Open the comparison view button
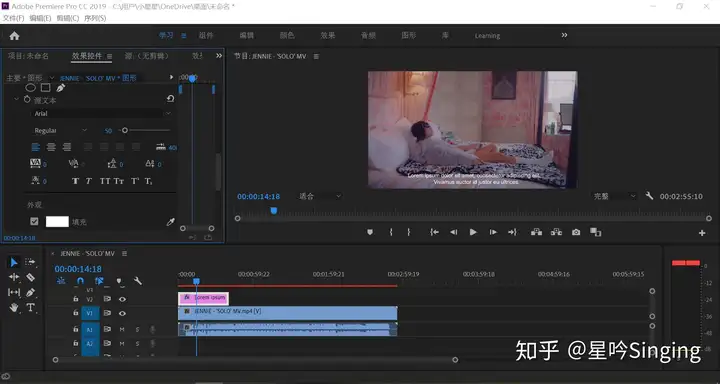Image resolution: width=720 pixels, height=384 pixels. click(596, 232)
